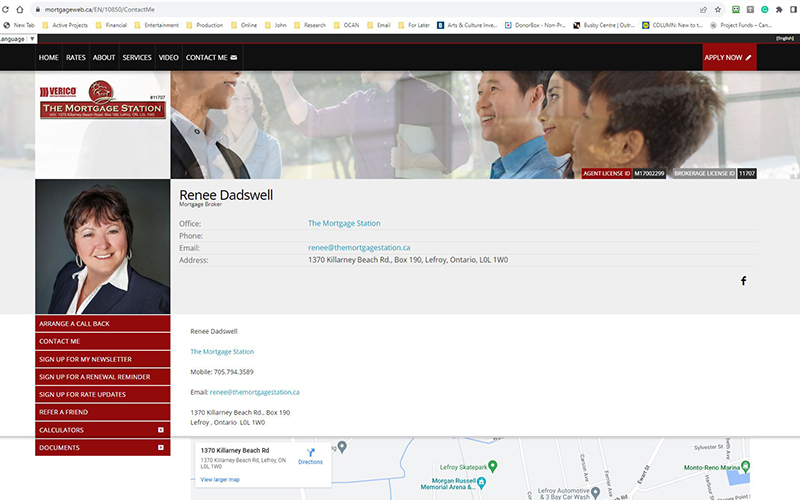Image resolution: width=800 pixels, height=500 pixels.
Task: Click Arrange a Call Back
Action: click(x=103, y=323)
